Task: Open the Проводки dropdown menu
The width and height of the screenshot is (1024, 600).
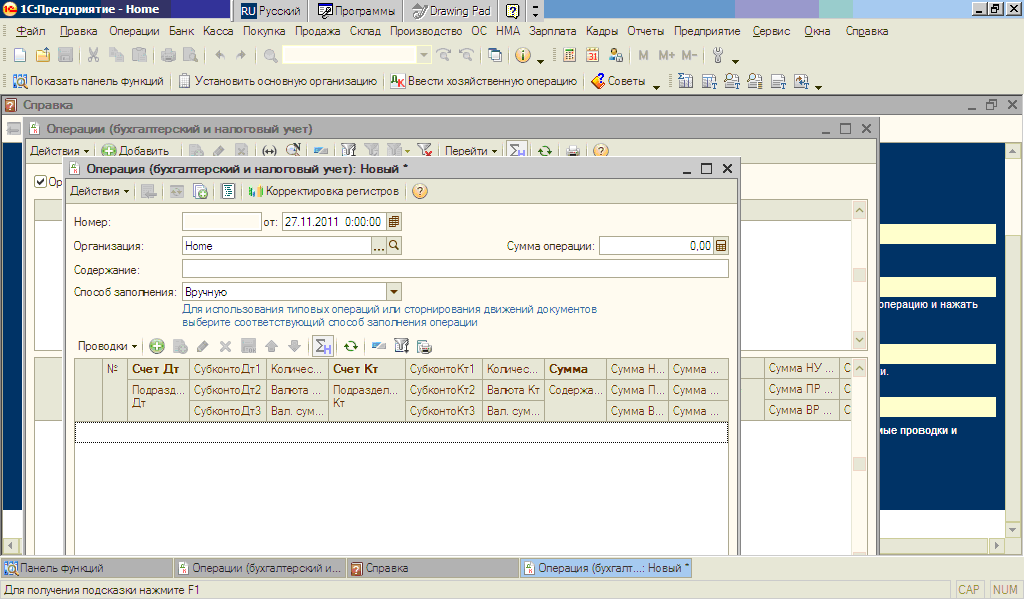Action: tap(107, 346)
